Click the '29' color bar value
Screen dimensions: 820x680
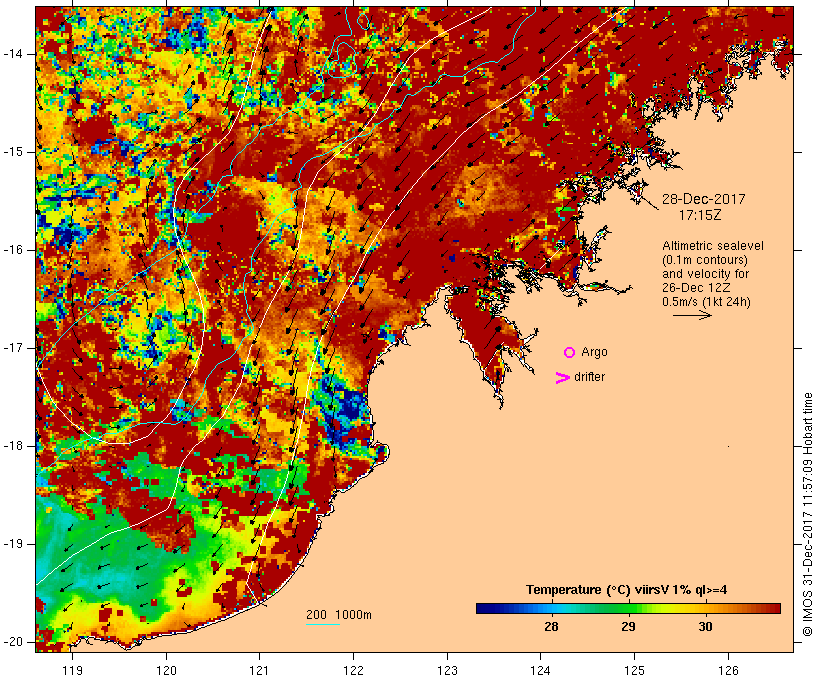point(628,626)
